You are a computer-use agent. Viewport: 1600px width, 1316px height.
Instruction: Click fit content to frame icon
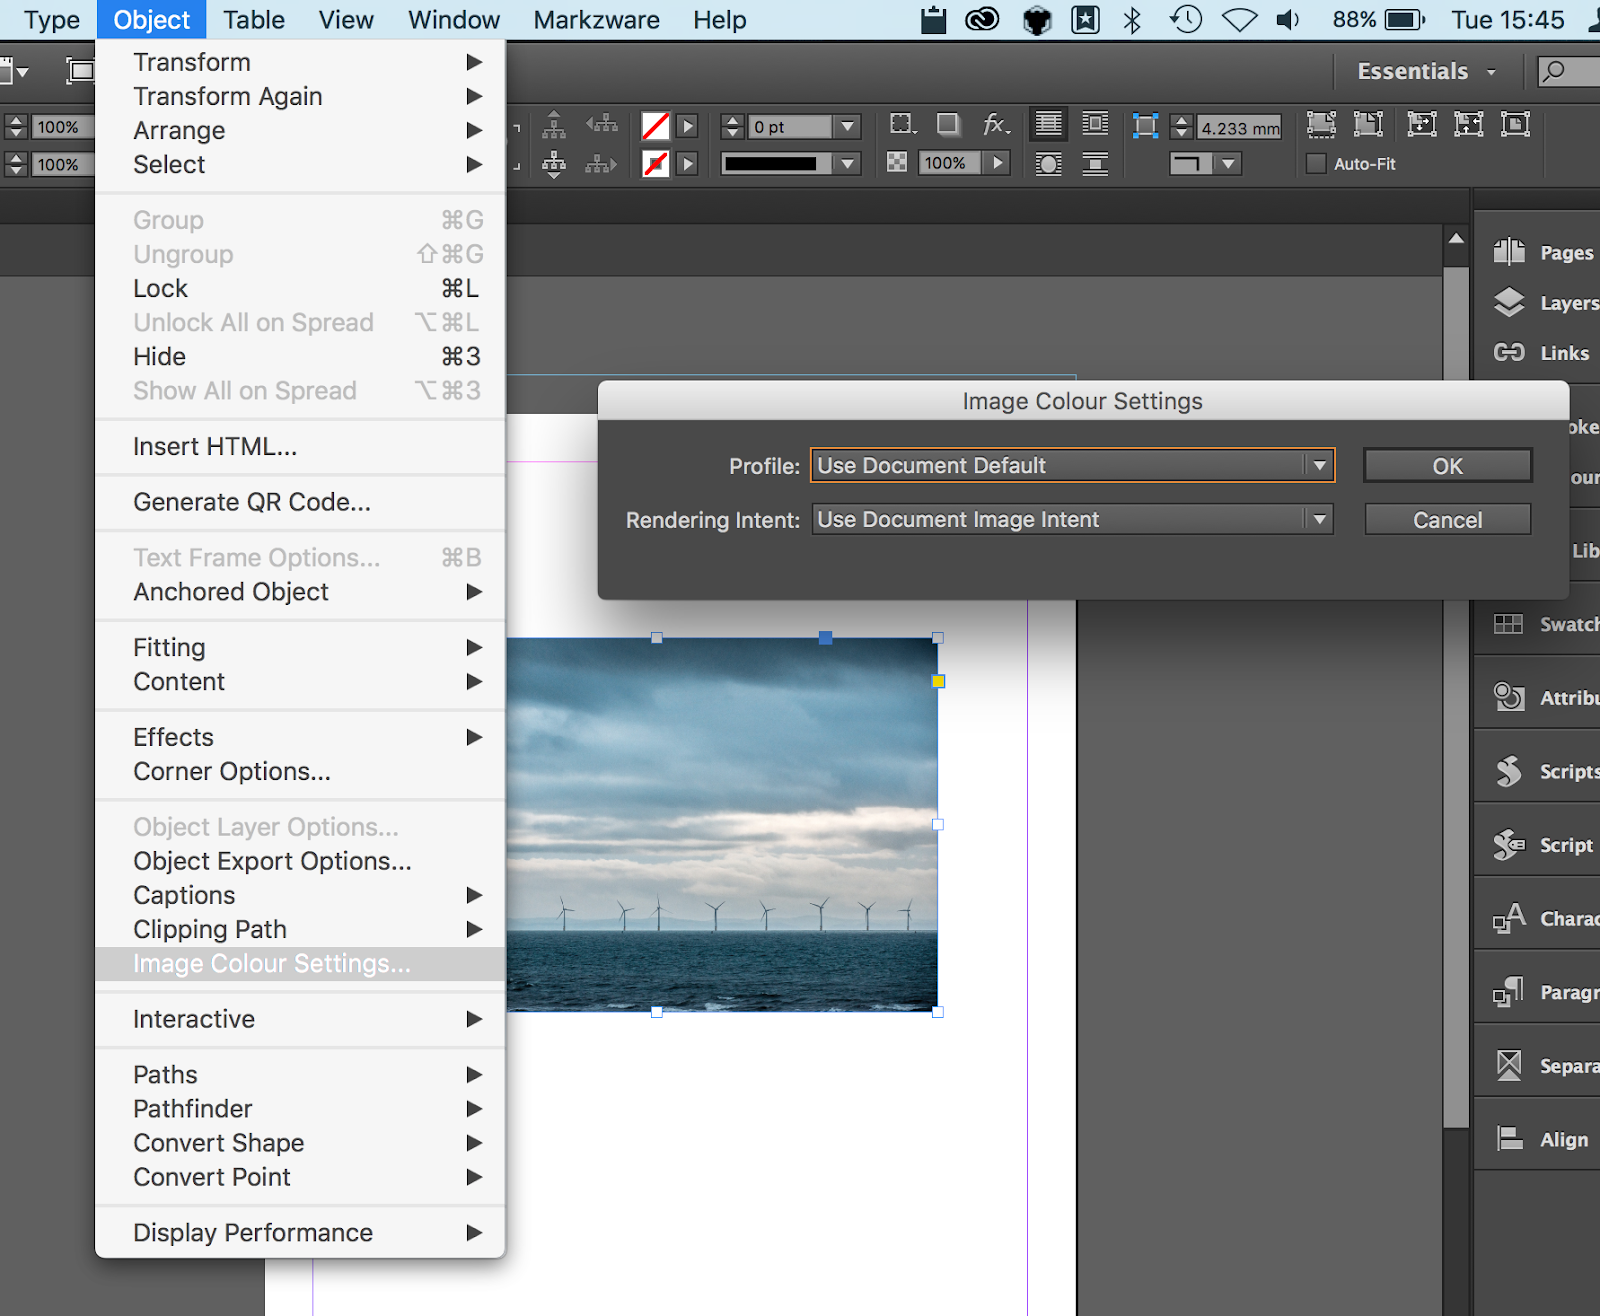tap(1421, 124)
